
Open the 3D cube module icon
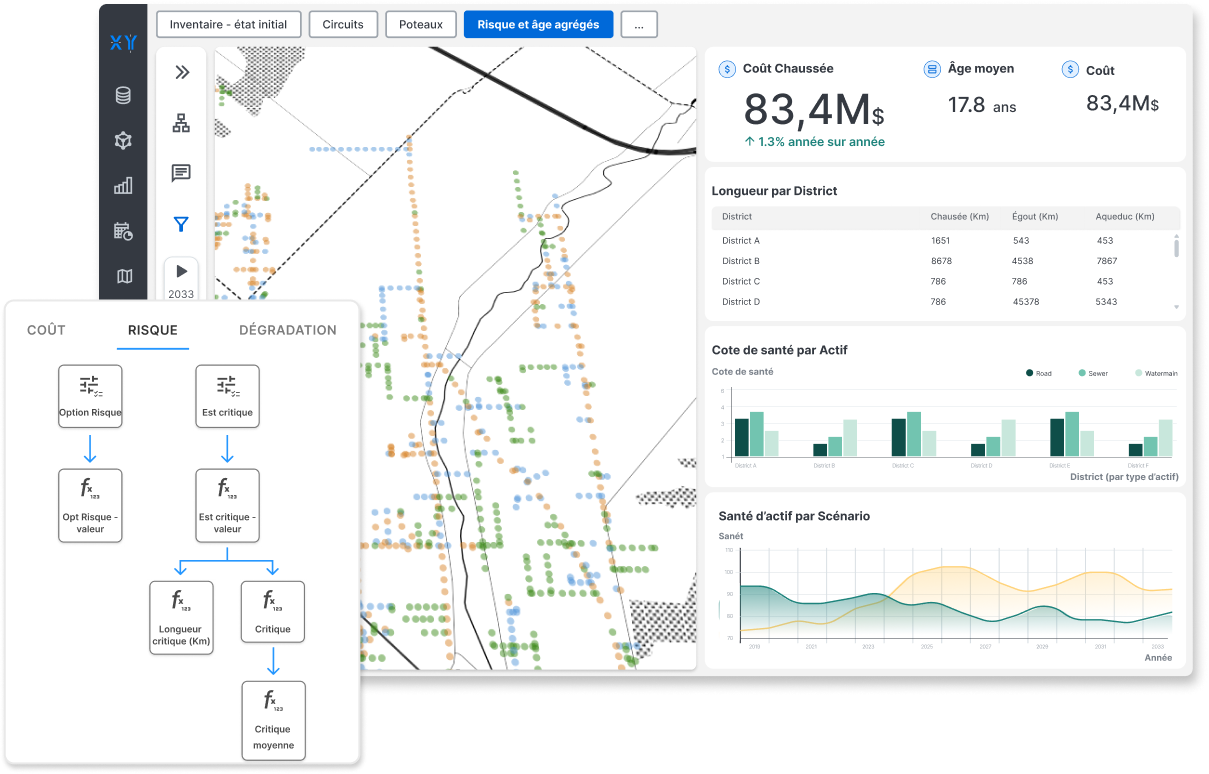(123, 141)
